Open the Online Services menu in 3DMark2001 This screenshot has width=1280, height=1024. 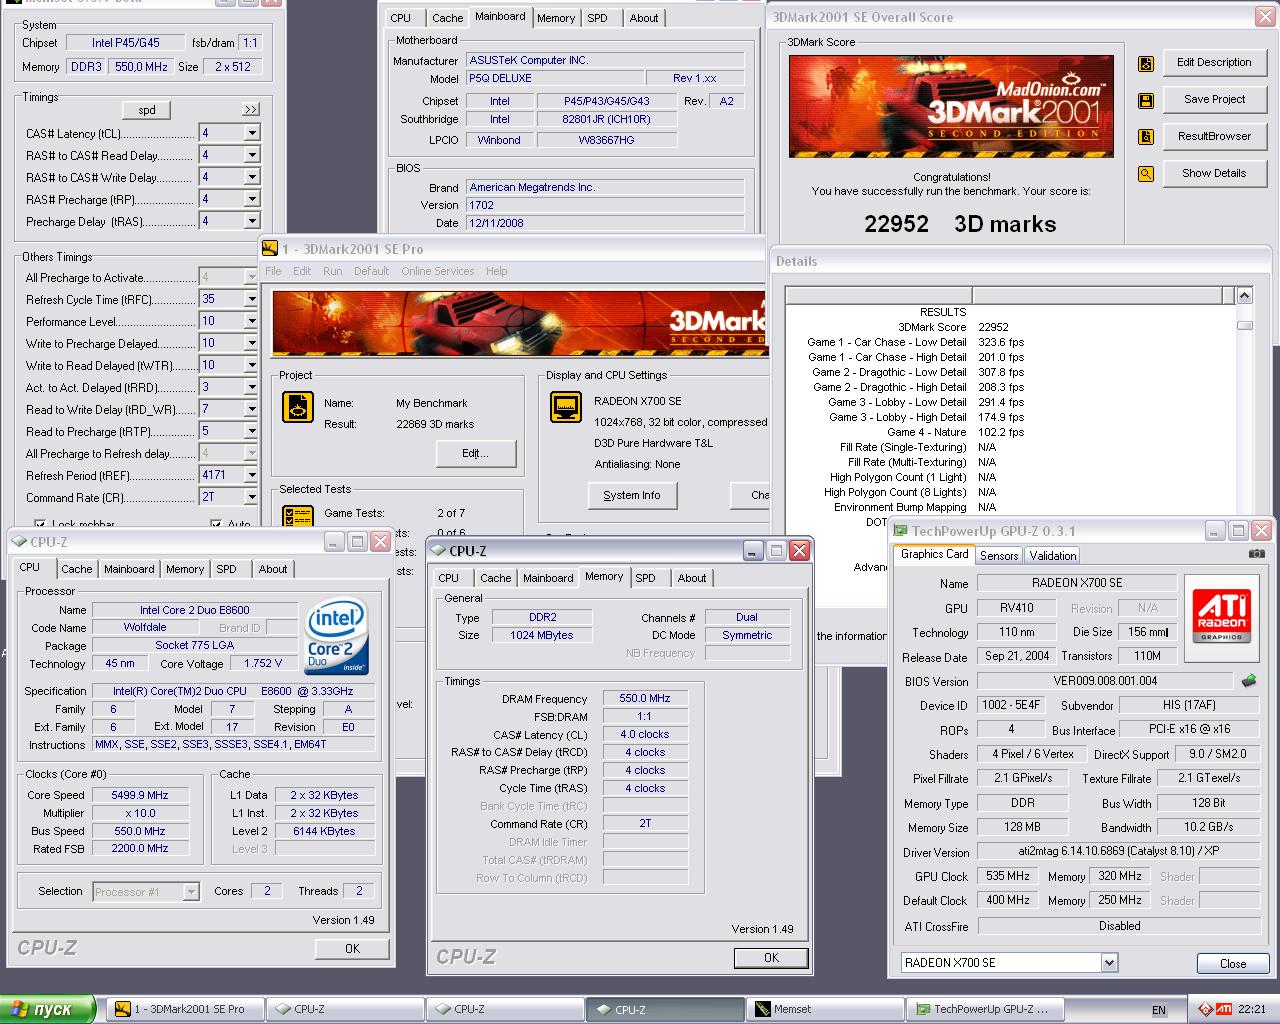(x=438, y=271)
